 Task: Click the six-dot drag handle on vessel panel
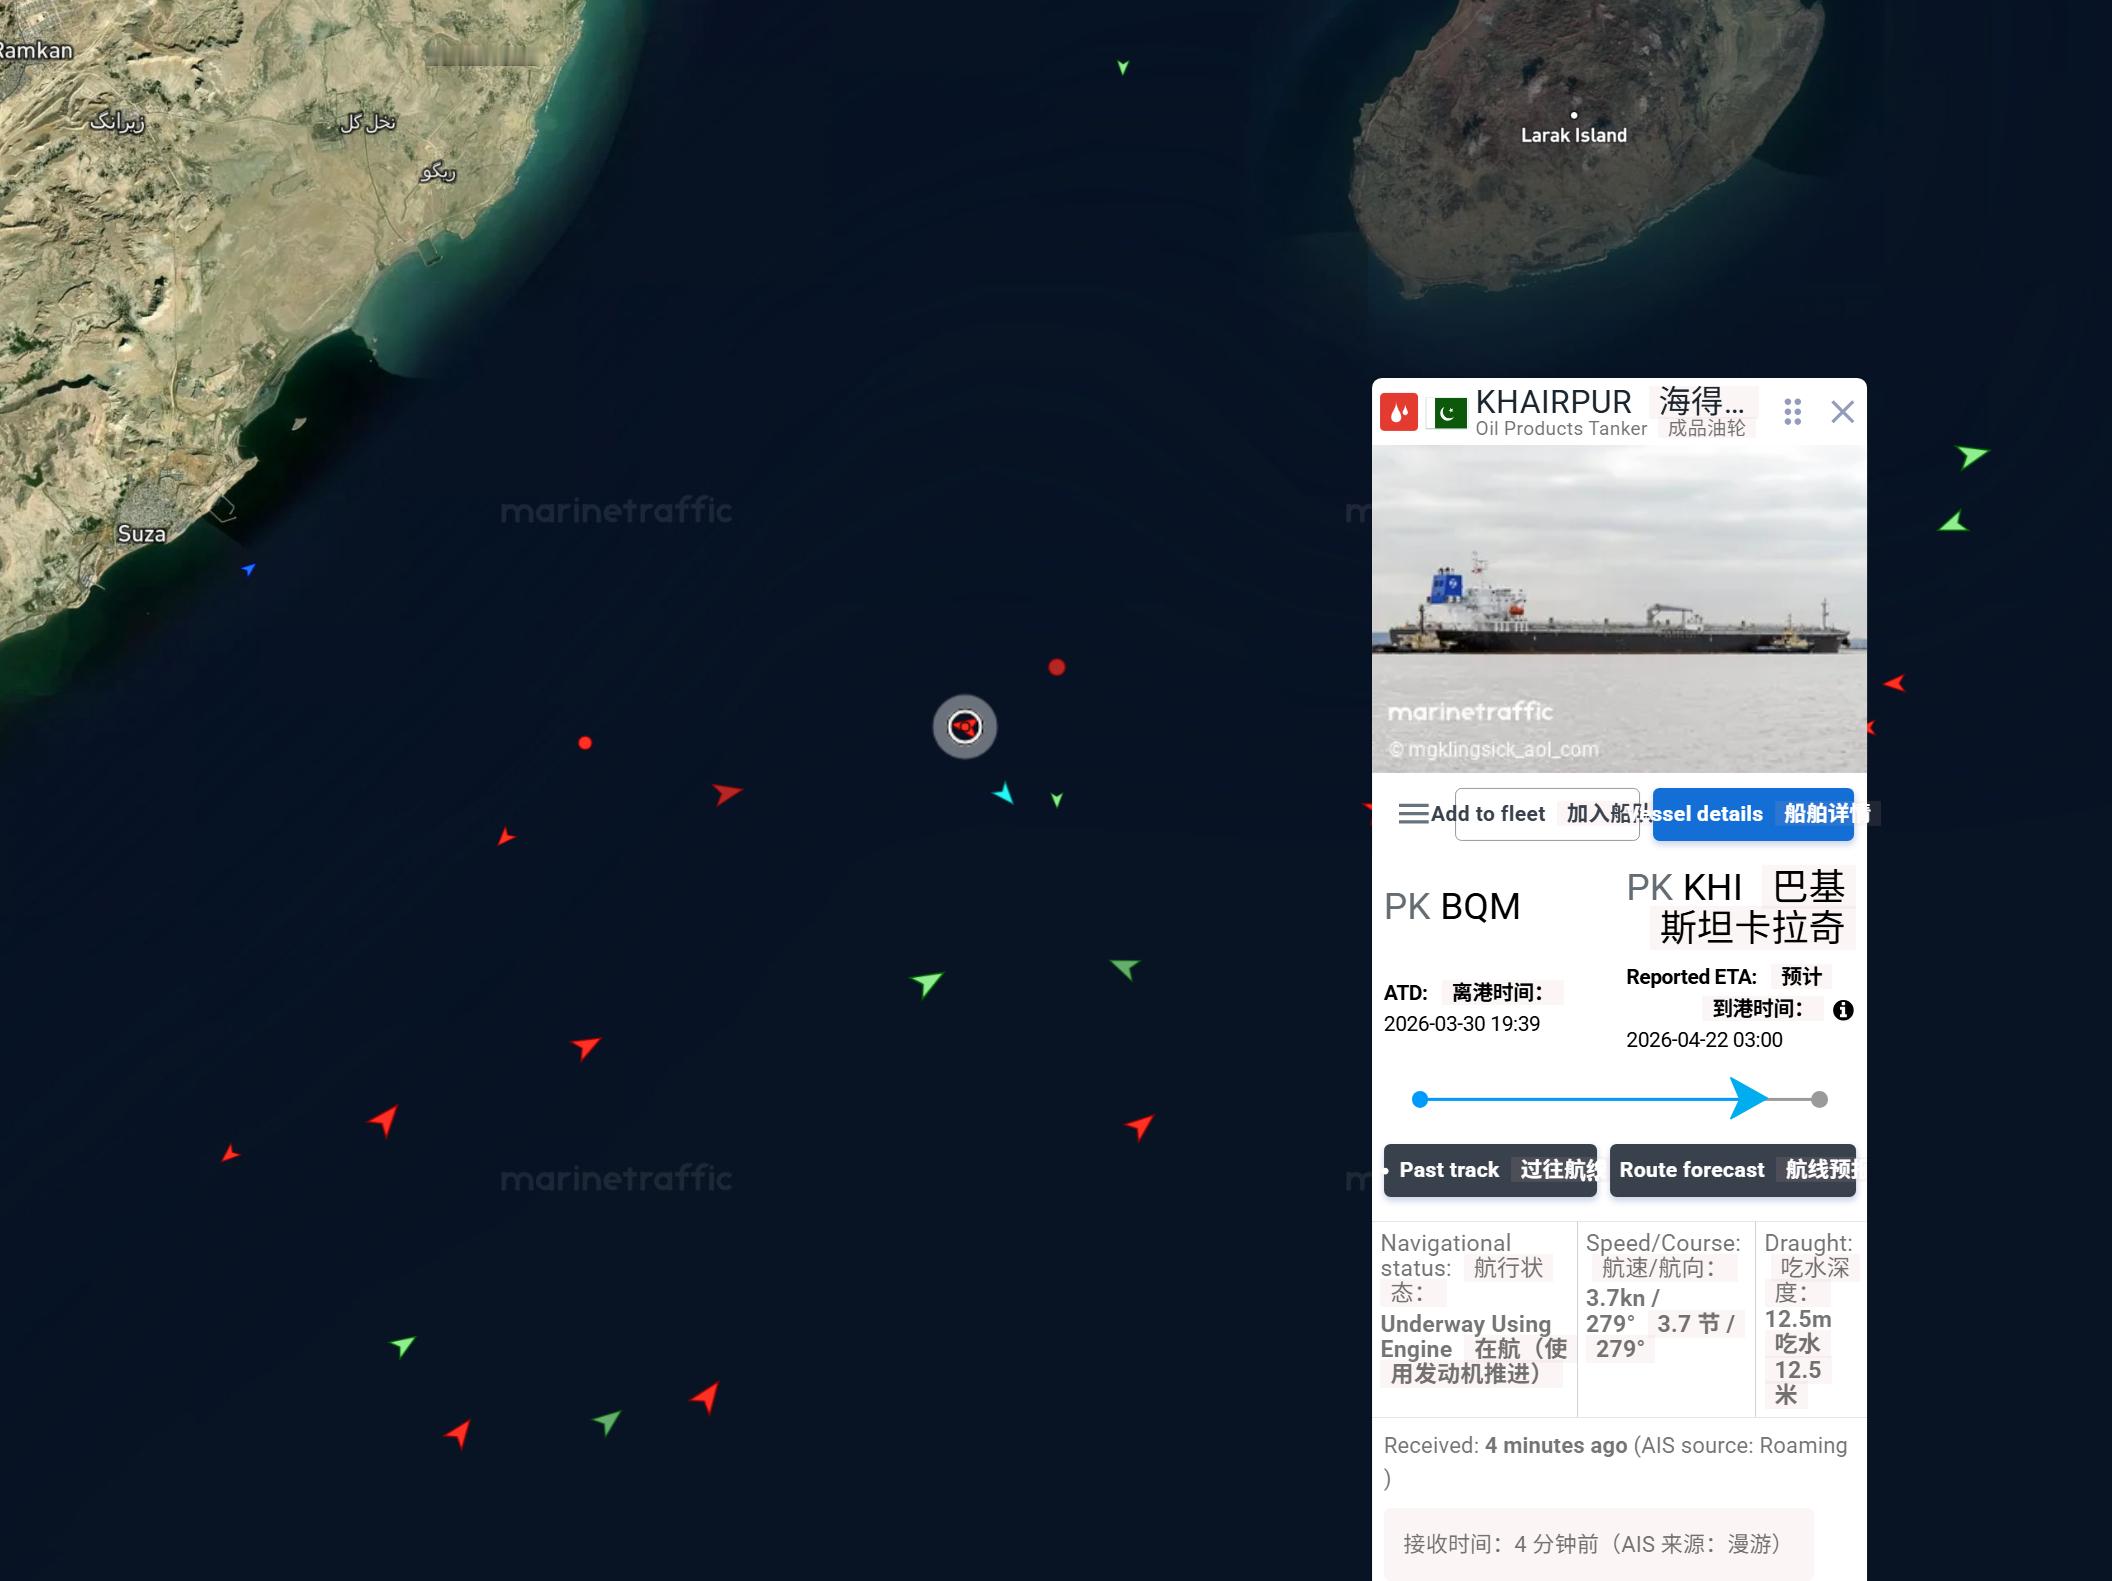tap(1792, 412)
